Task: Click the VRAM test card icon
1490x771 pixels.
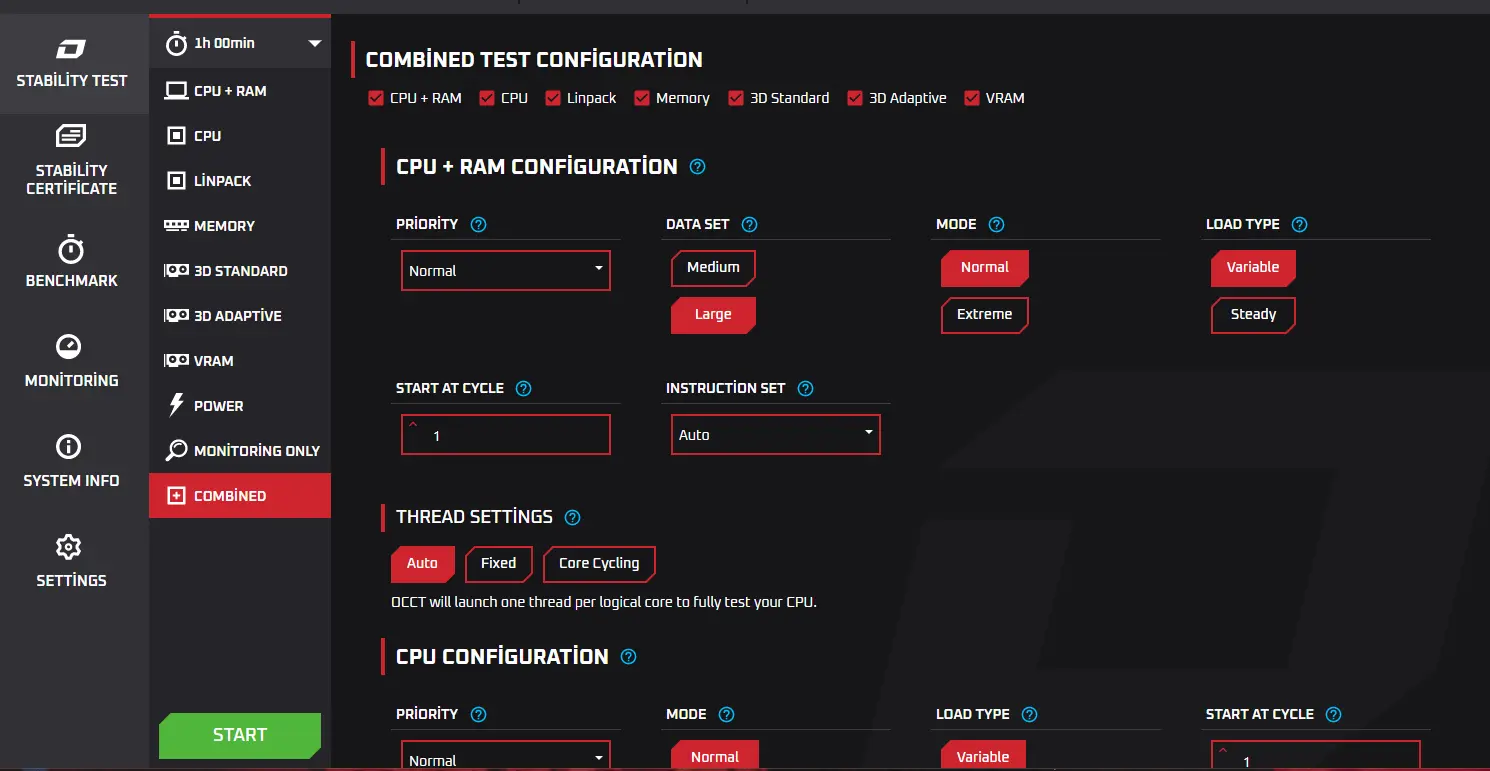Action: 176,360
